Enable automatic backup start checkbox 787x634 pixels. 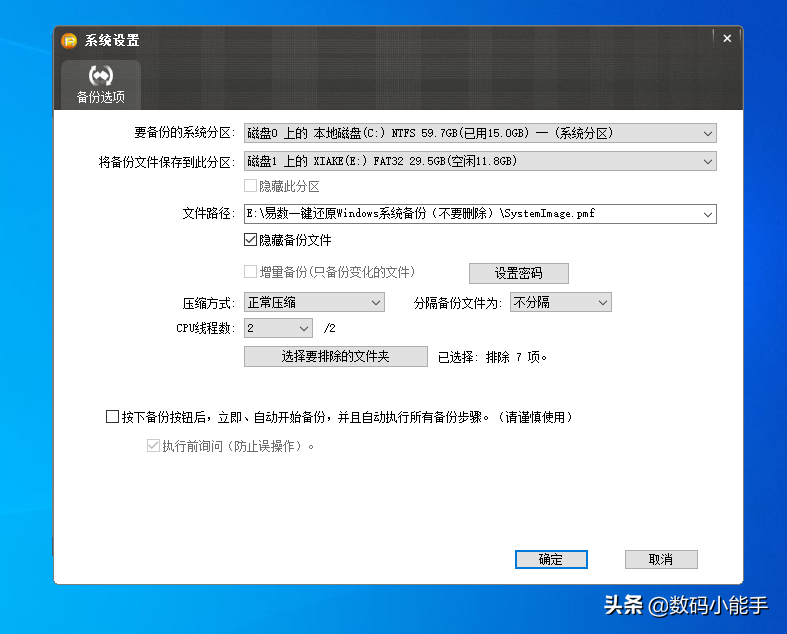[x=112, y=417]
